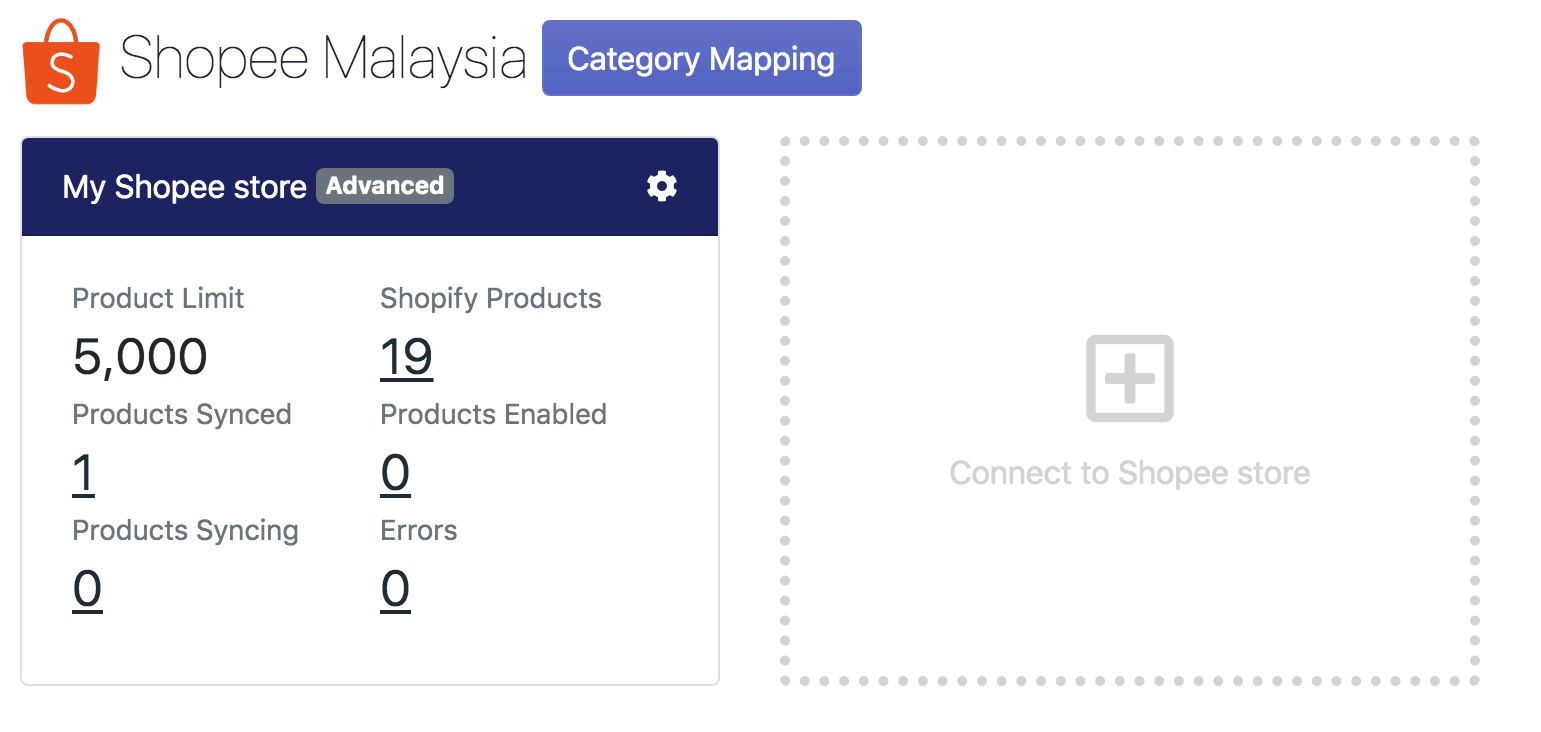Click the Shopee Malaysia heading
Screen dimensions: 1541x732
click(x=322, y=59)
